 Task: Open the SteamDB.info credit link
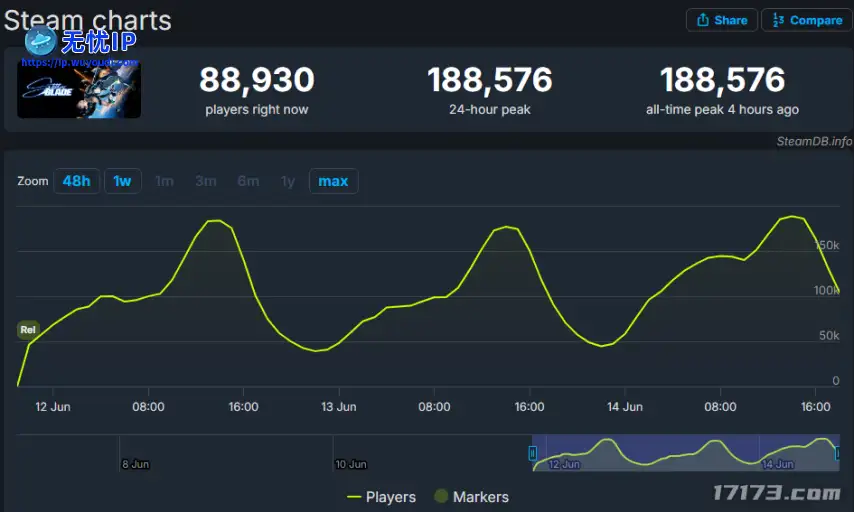coord(814,141)
